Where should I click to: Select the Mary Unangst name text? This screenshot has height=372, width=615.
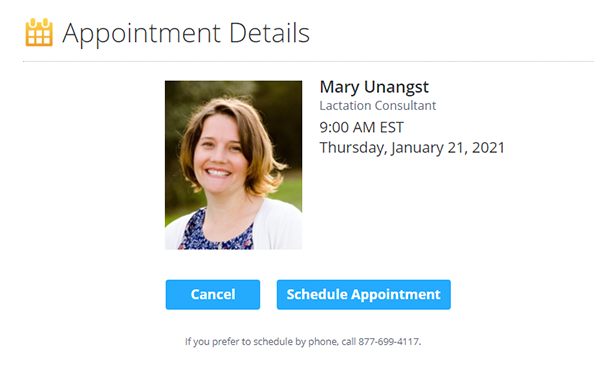point(374,87)
